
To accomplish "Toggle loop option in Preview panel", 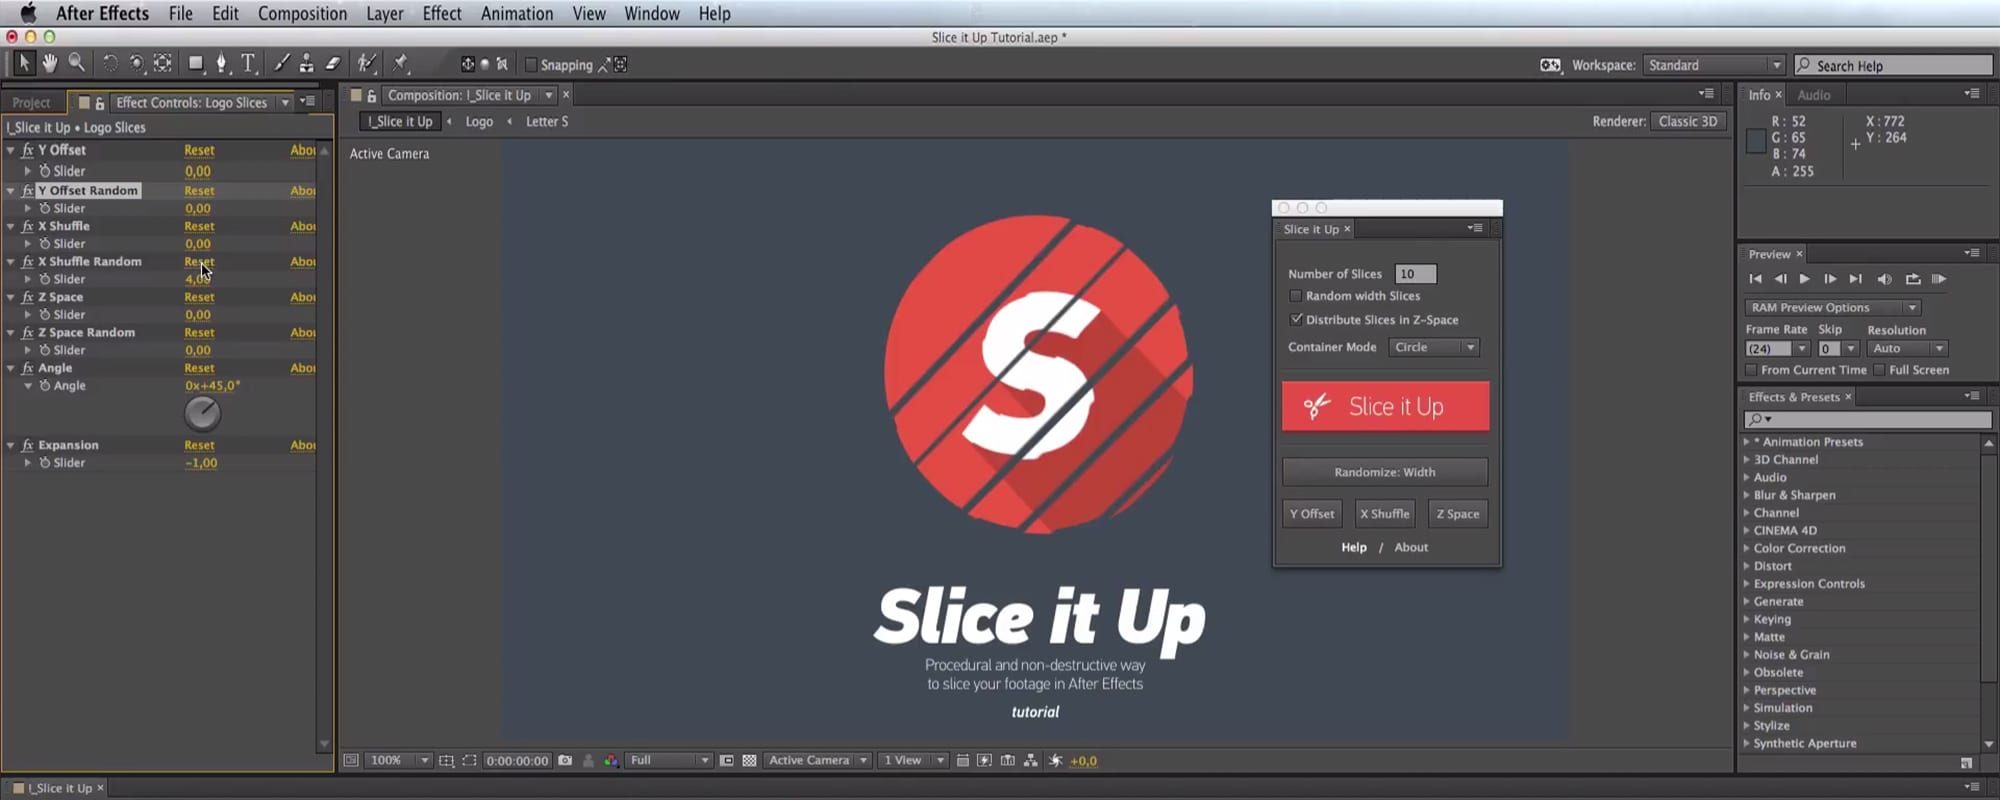I will pos(1912,279).
